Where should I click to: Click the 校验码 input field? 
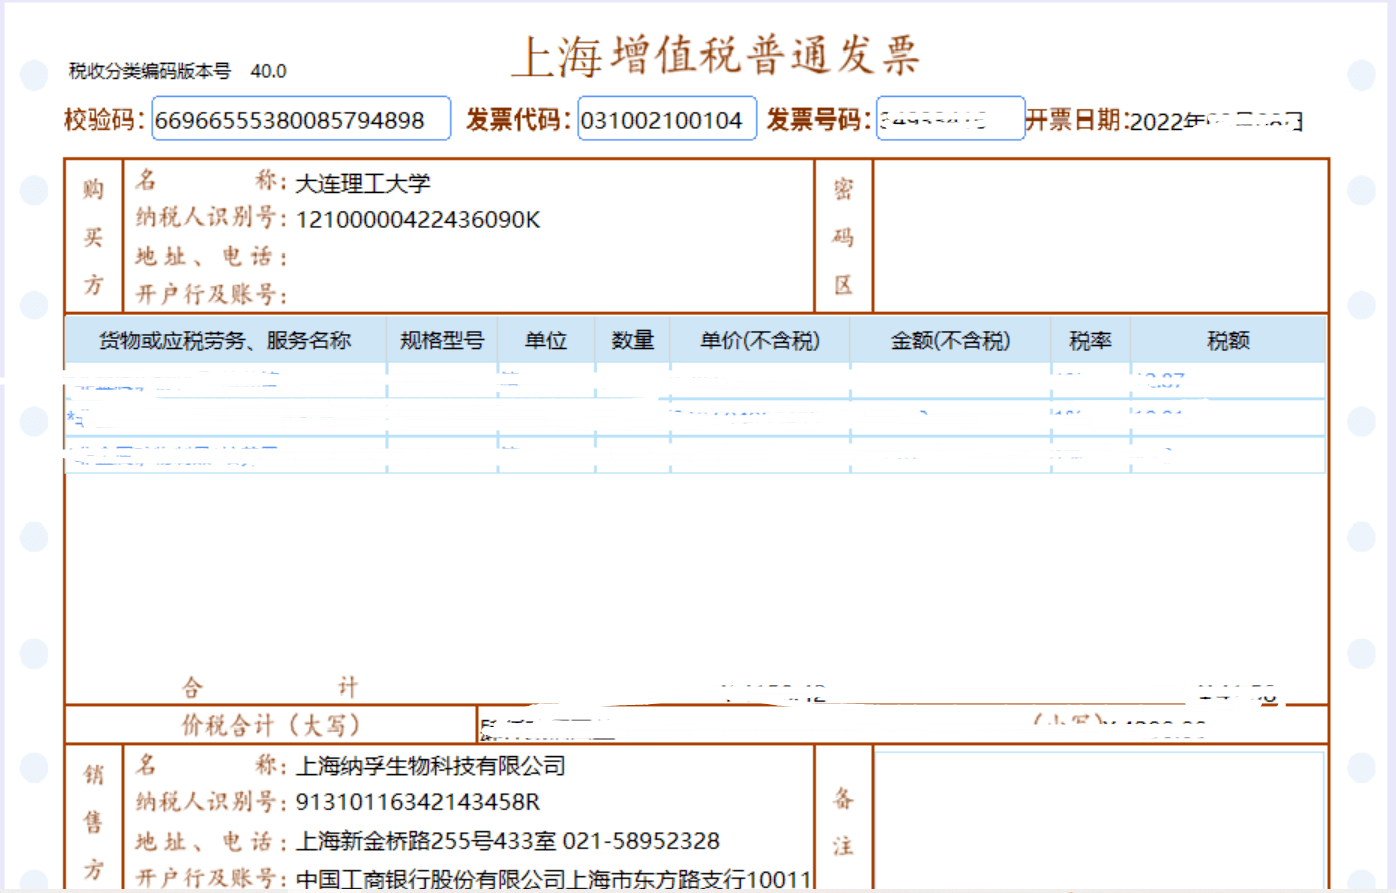[300, 120]
